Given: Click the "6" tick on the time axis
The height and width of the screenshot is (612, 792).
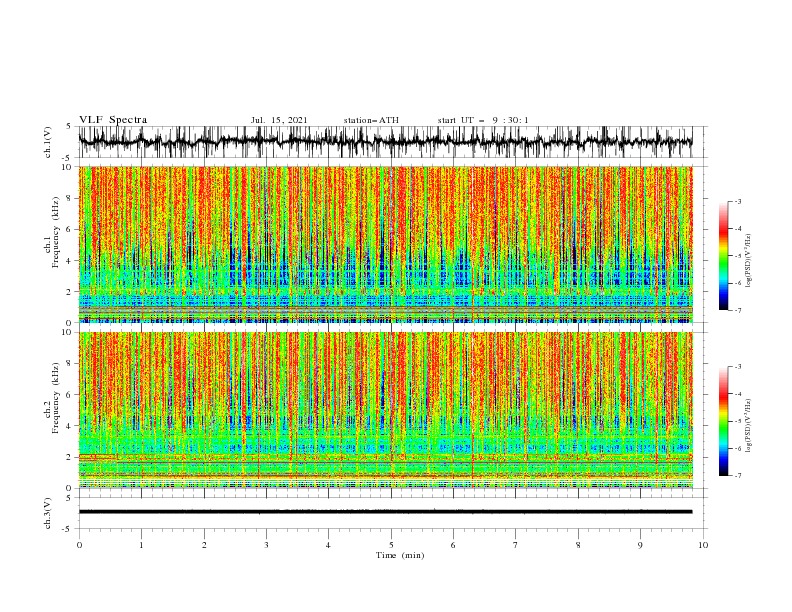Looking at the screenshot, I should pos(453,545).
